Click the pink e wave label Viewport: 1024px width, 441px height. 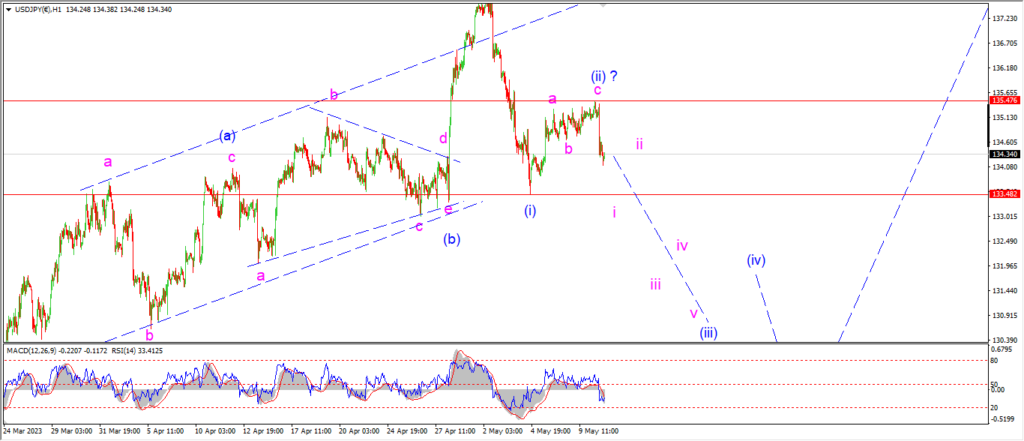pos(448,209)
